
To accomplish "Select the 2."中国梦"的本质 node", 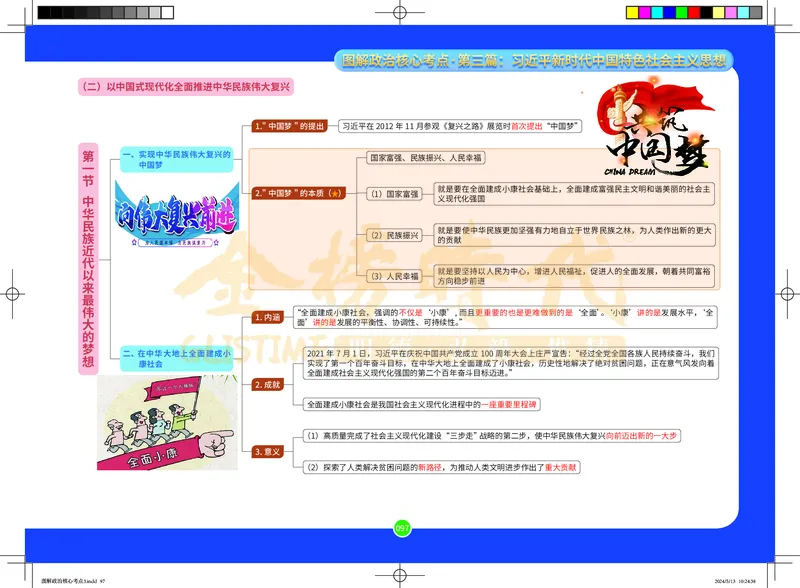I will (x=296, y=192).
